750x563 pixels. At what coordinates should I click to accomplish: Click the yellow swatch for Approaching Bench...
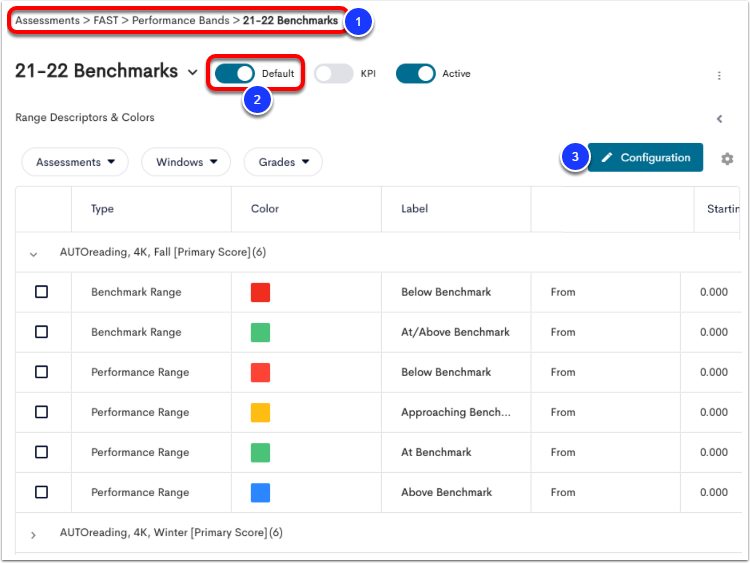tap(260, 412)
